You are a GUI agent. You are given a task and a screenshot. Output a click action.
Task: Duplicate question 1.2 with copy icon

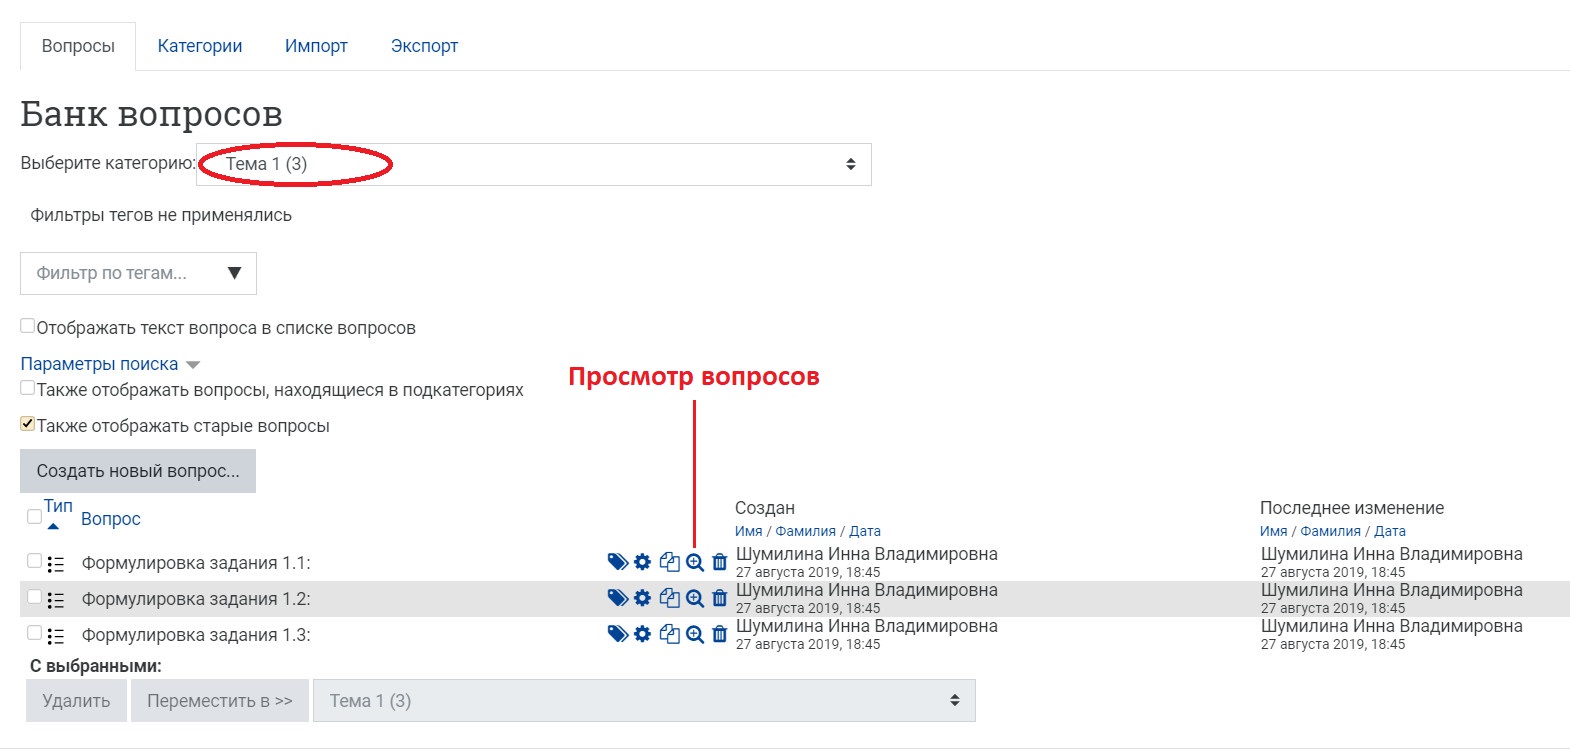pos(669,598)
